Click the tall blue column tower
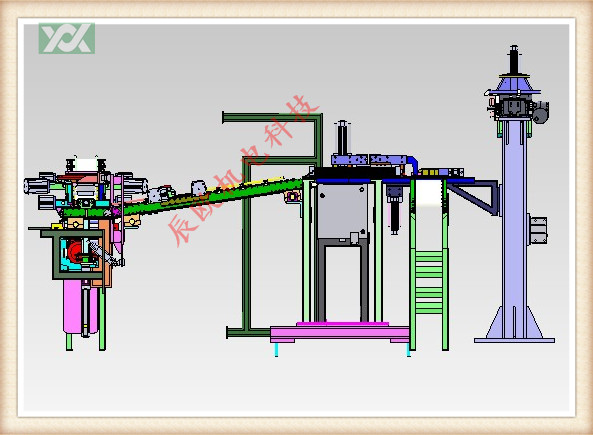Viewport: 593px width, 435px height. [514, 229]
